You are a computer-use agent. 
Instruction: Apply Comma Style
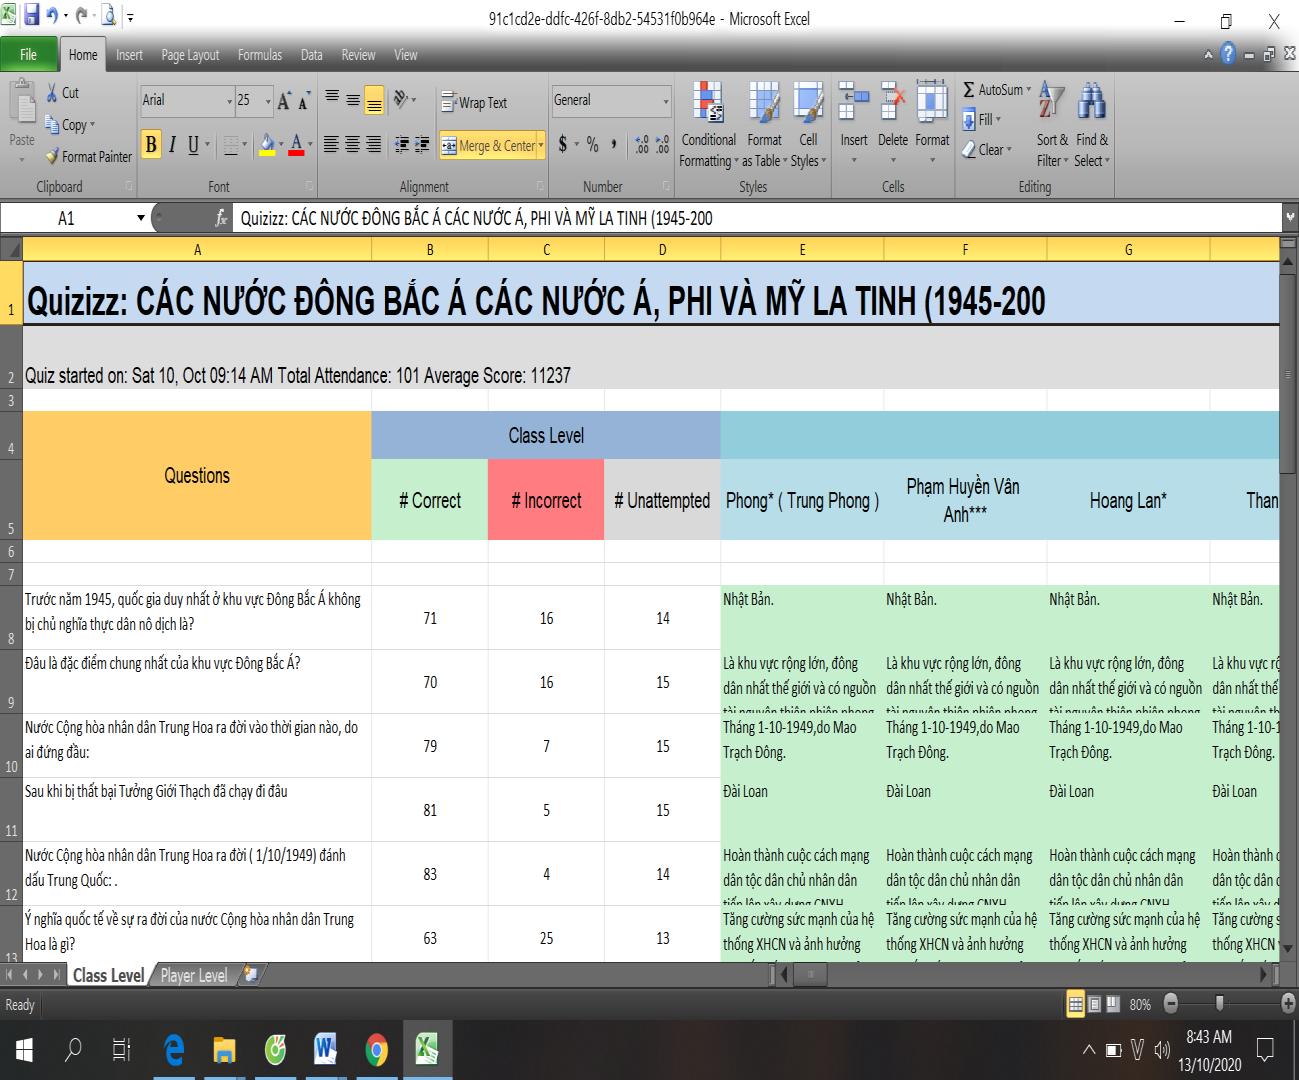tap(613, 146)
